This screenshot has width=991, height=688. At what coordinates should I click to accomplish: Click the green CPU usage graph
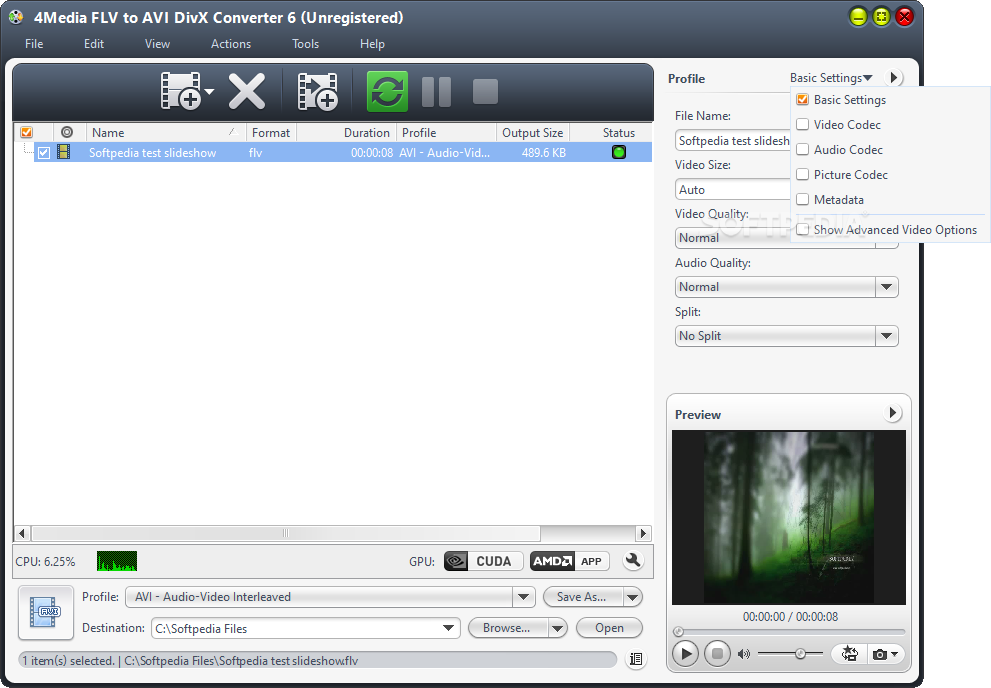click(x=117, y=561)
